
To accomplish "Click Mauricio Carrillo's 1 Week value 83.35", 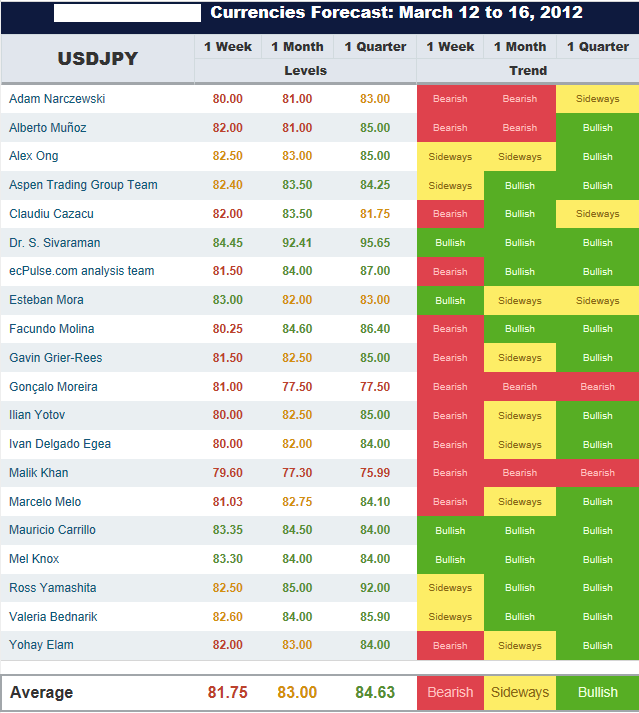I will [228, 530].
